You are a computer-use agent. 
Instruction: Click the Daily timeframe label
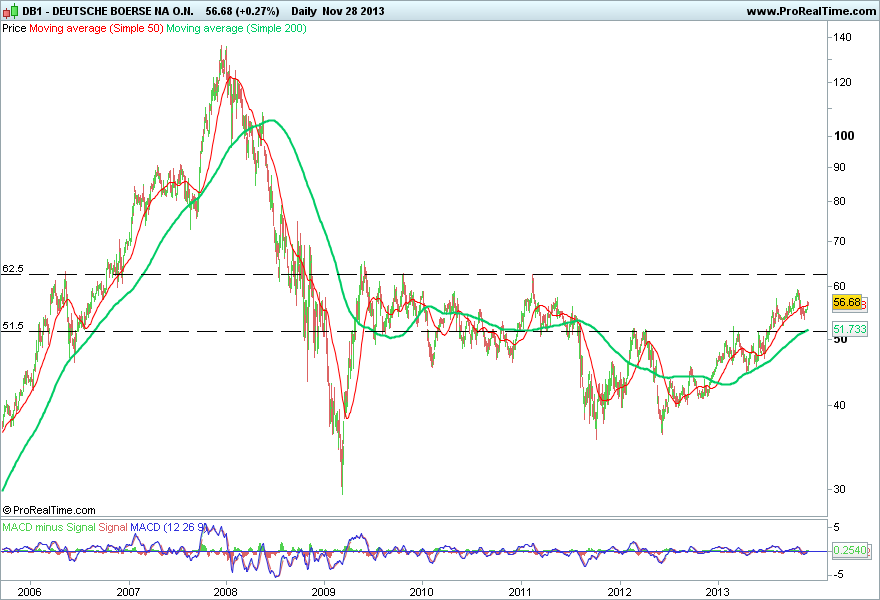[x=304, y=11]
